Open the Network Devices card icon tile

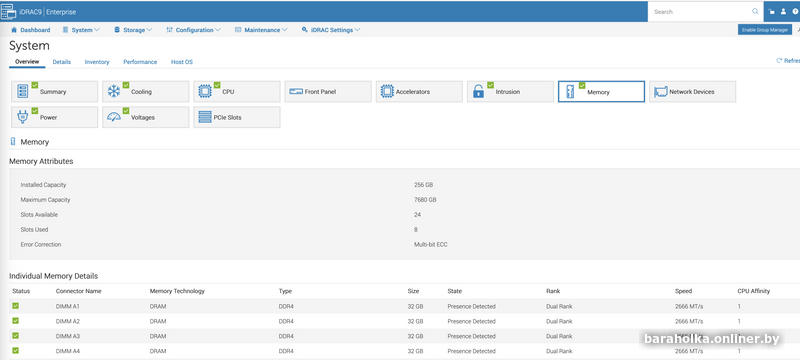tap(692, 92)
